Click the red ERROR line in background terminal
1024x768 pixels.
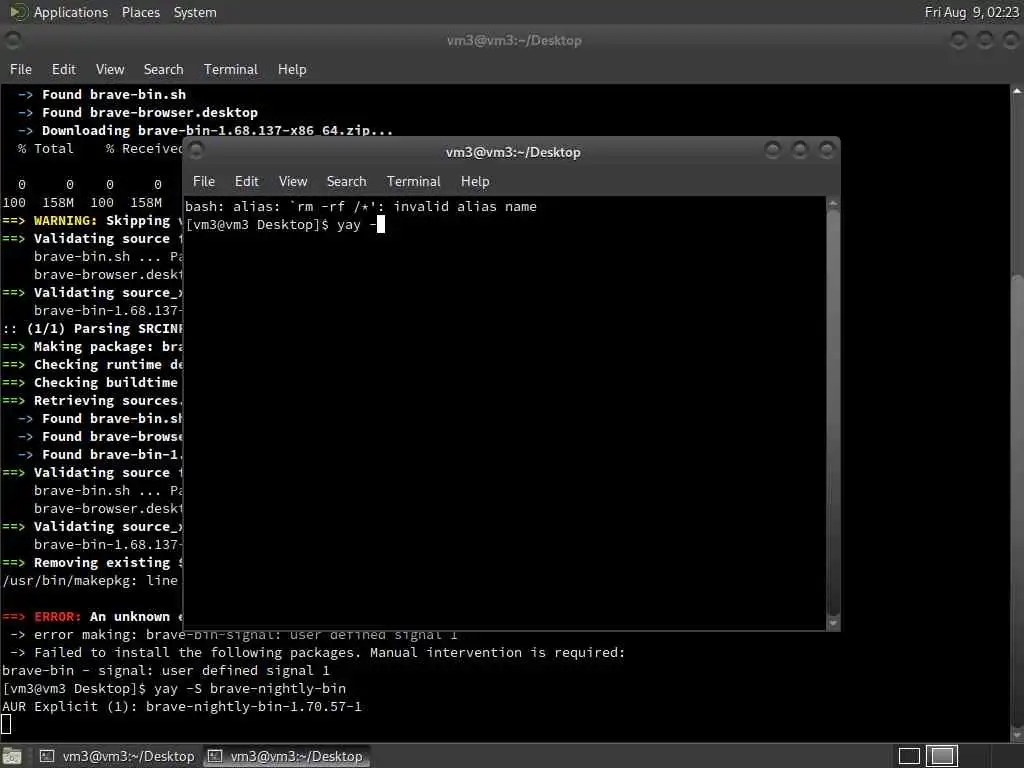point(92,616)
